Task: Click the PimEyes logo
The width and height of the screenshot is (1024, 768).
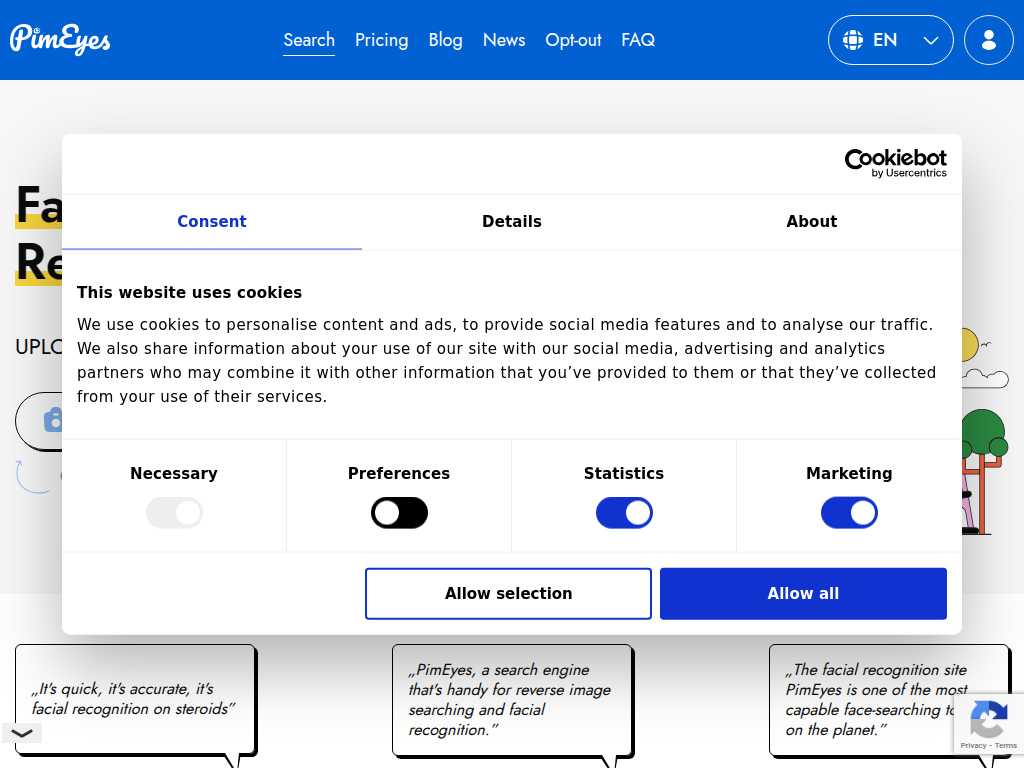Action: click(60, 39)
